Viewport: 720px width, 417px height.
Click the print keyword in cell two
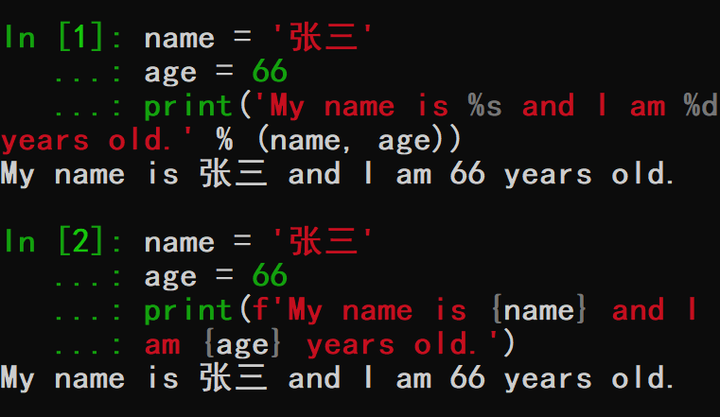pos(188,311)
